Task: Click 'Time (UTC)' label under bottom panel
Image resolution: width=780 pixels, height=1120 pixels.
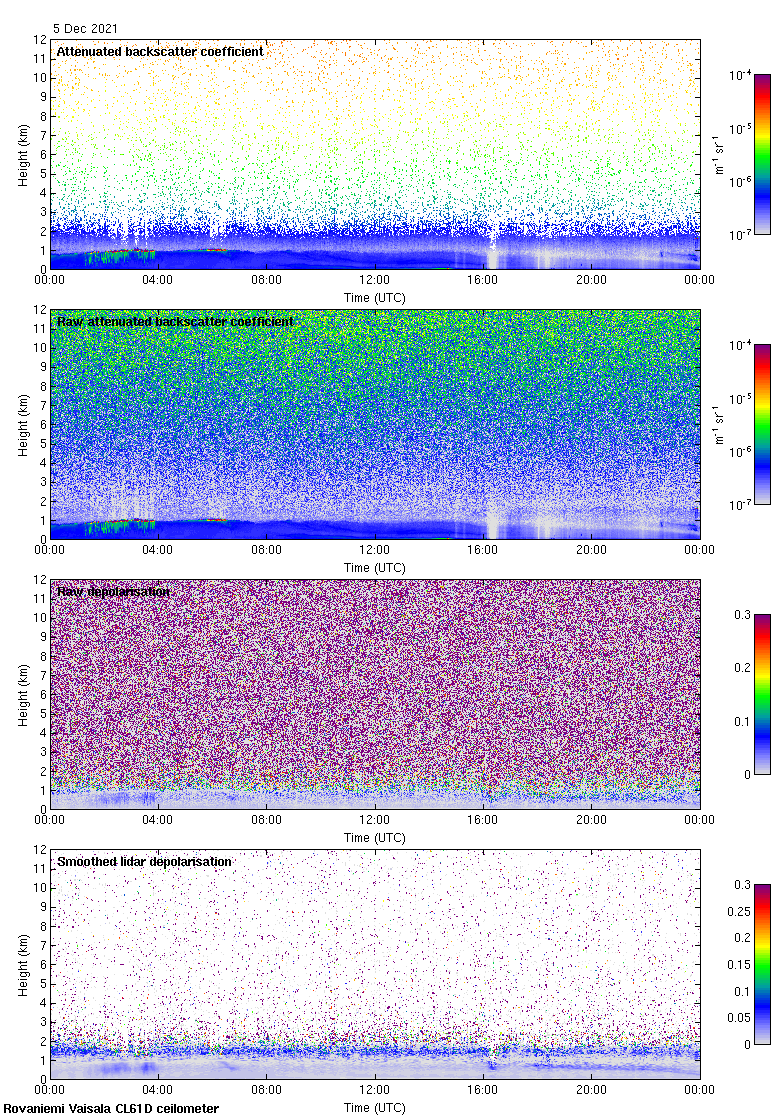Action: coord(374,1108)
